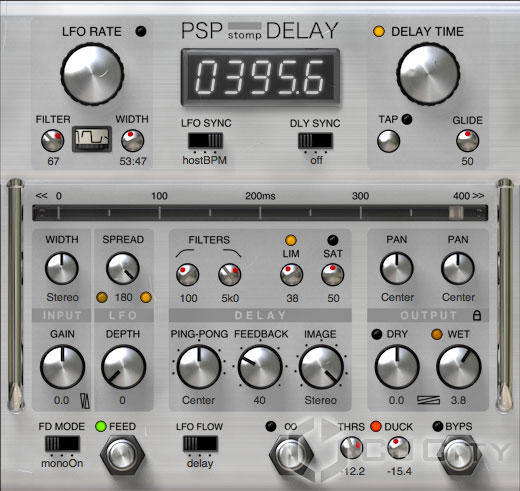
Task: Toggle the red DUCK LED
Action: [376, 426]
